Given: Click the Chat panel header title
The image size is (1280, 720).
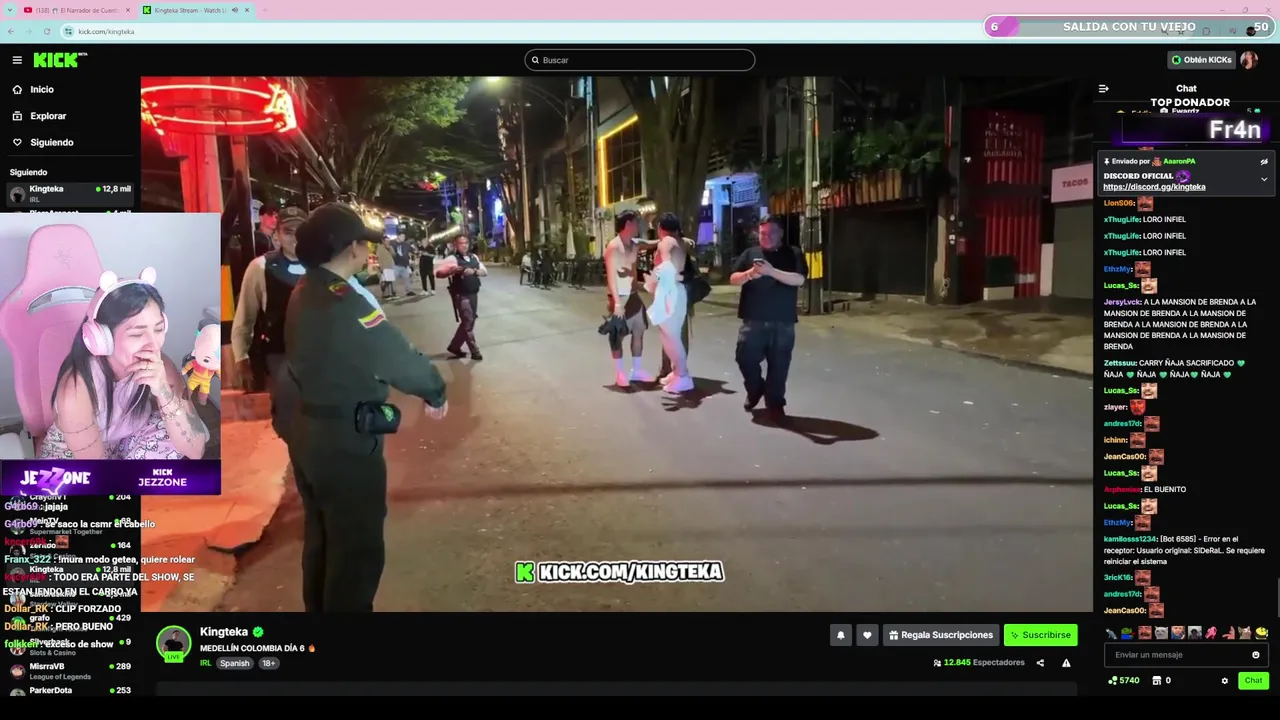Looking at the screenshot, I should coord(1186,88).
